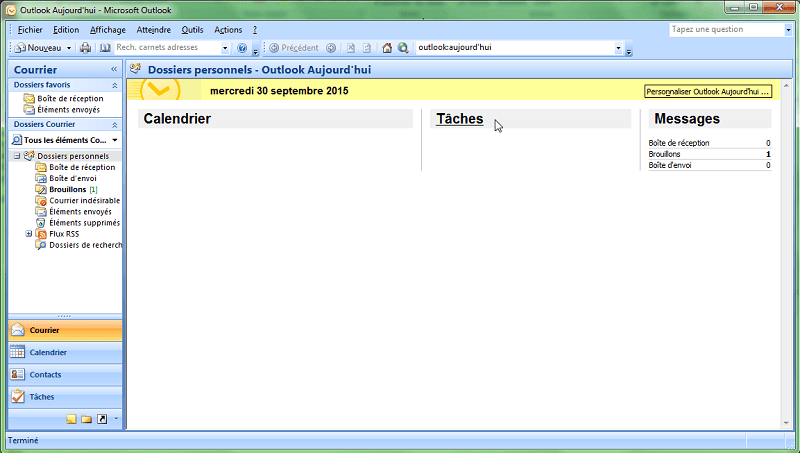Collapse the Dossiers favoris section
The image size is (800, 453).
115,85
